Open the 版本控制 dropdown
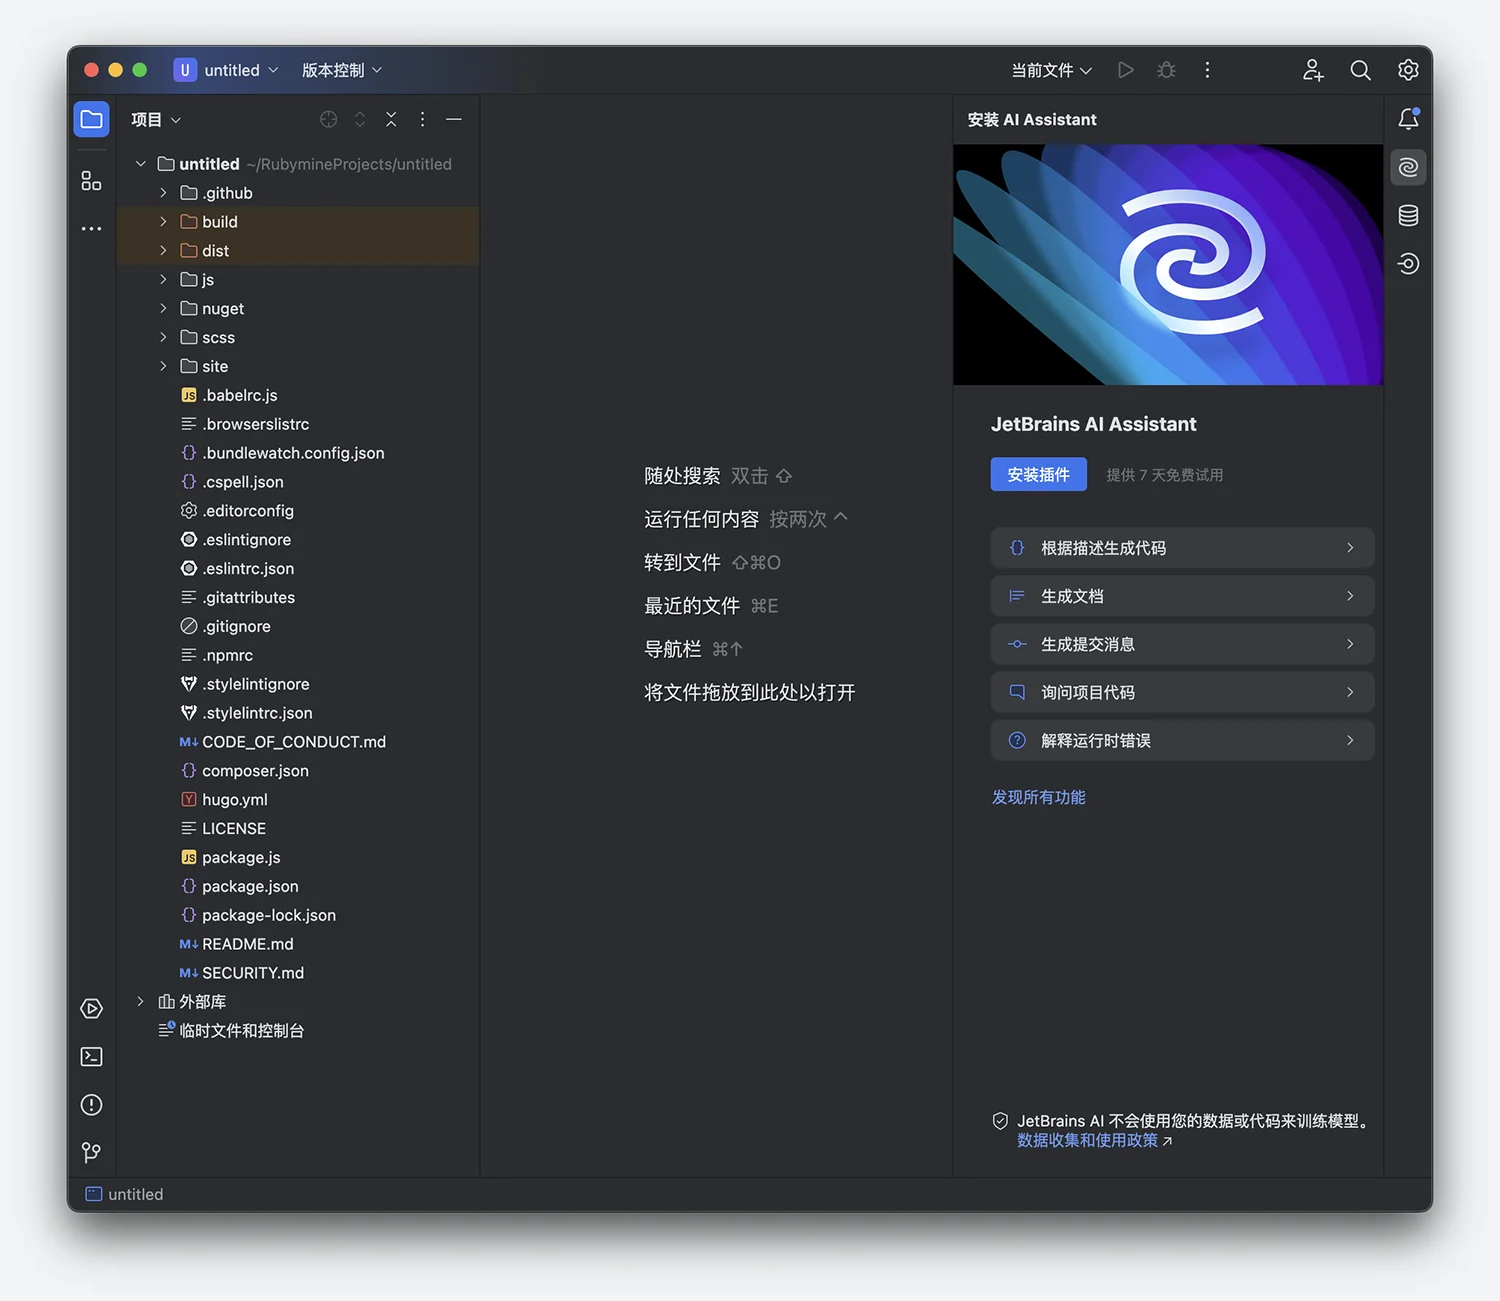Image resolution: width=1500 pixels, height=1301 pixels. point(342,70)
